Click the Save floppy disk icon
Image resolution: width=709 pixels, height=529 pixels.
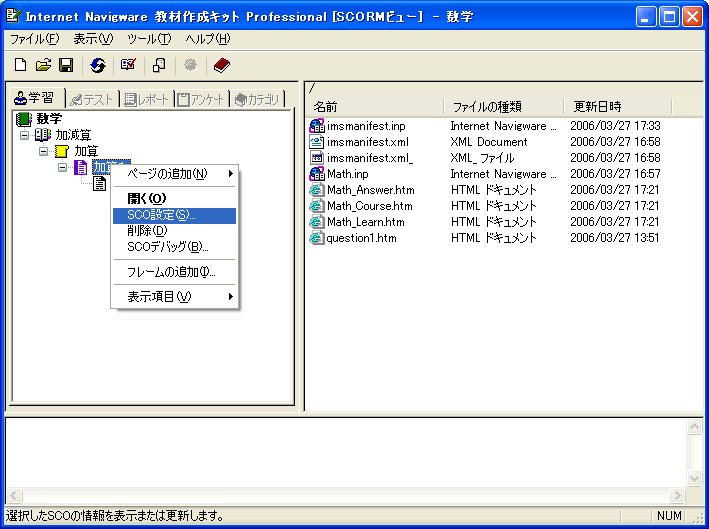pos(66,65)
